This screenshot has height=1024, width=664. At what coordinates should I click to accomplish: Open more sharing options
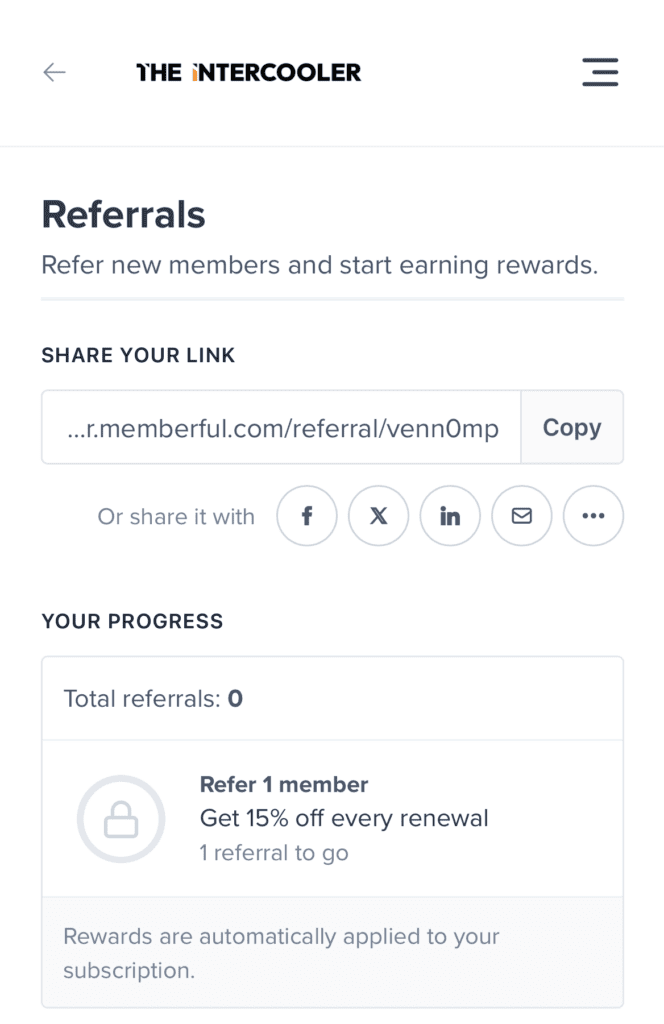[x=593, y=516]
